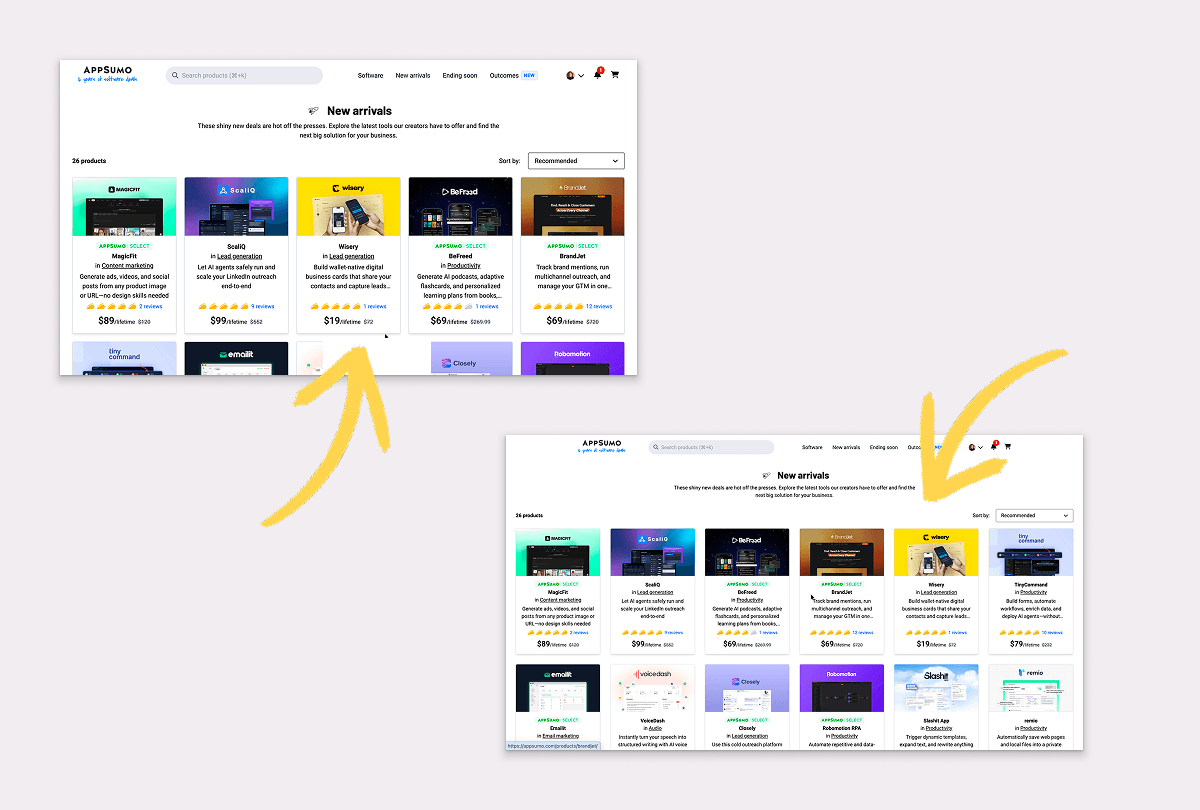1200x810 pixels.
Task: Open emailit product image in top-left window
Action: 236,358
